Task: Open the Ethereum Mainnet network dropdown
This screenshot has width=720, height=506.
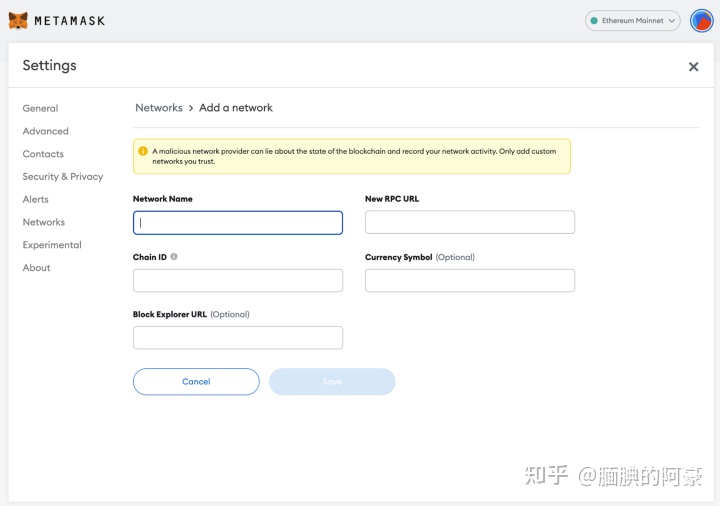Action: [632, 20]
